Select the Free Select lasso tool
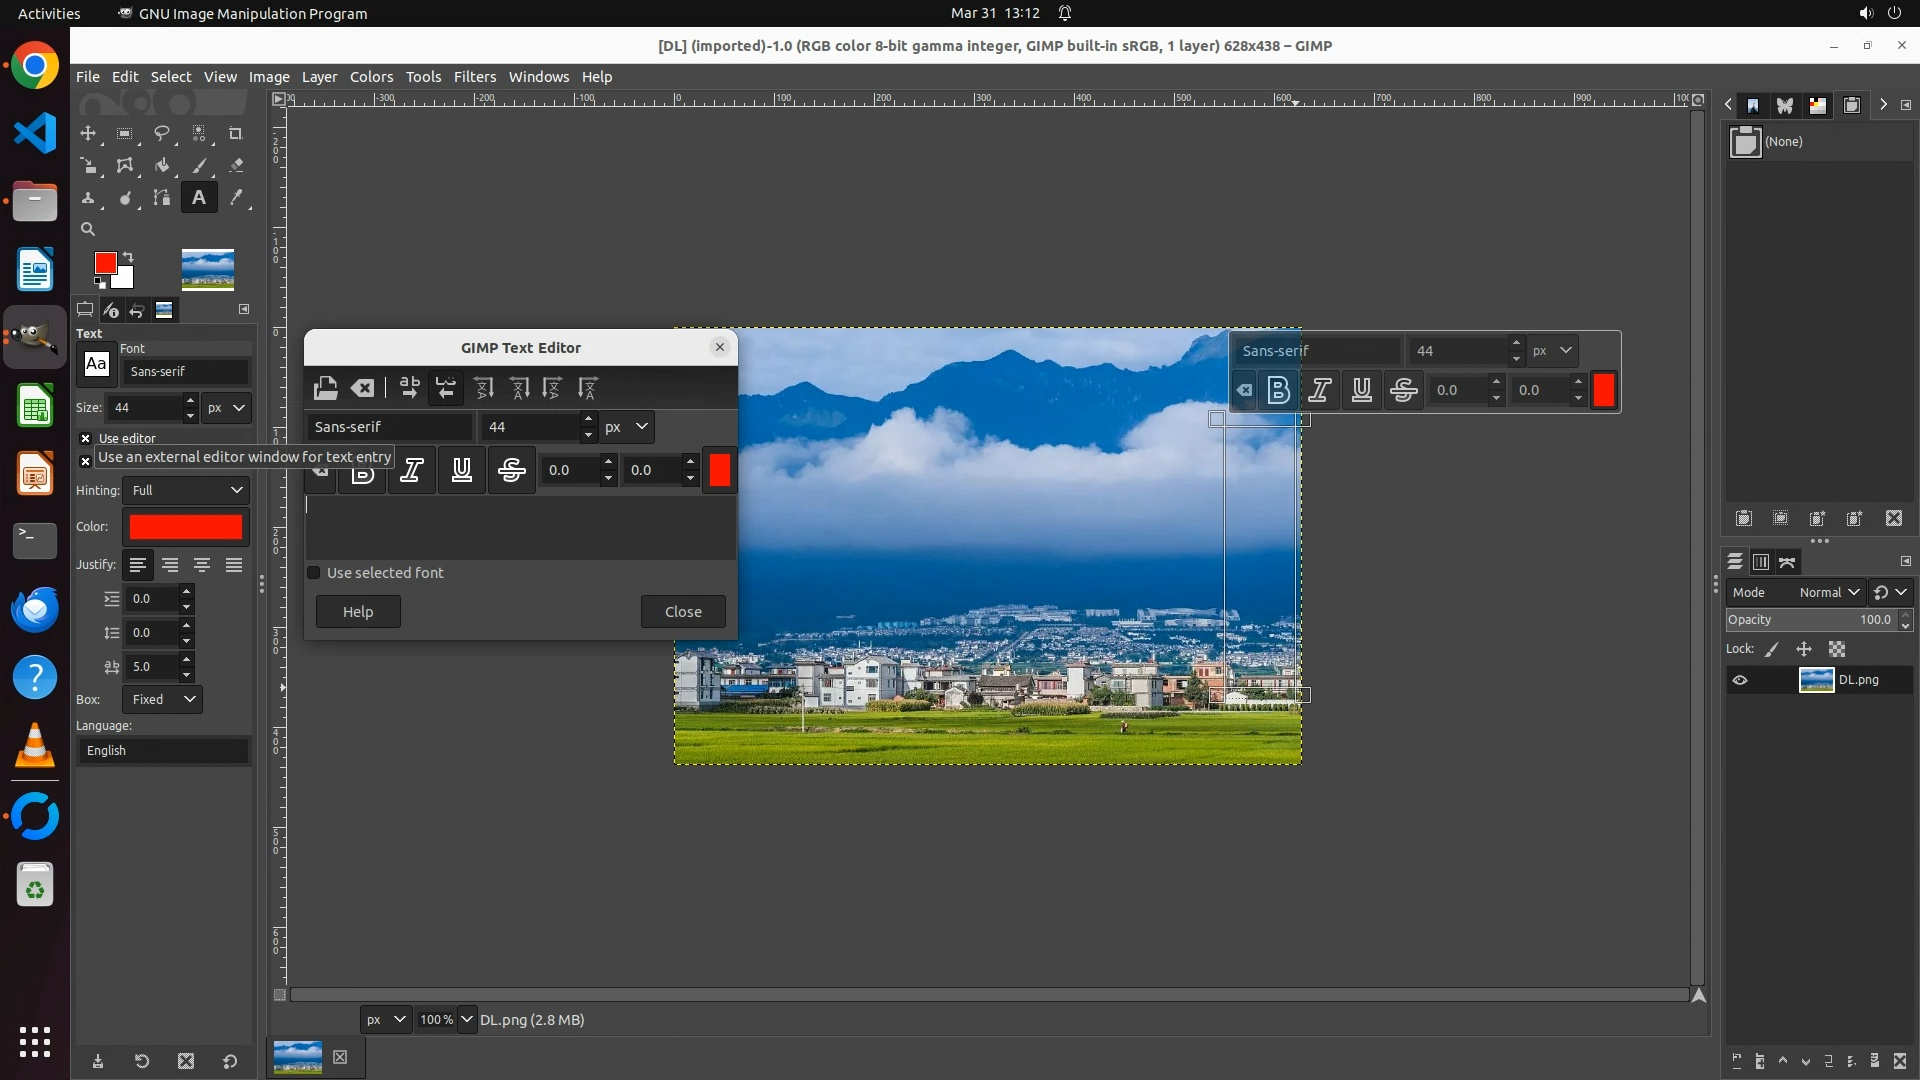 coord(161,133)
